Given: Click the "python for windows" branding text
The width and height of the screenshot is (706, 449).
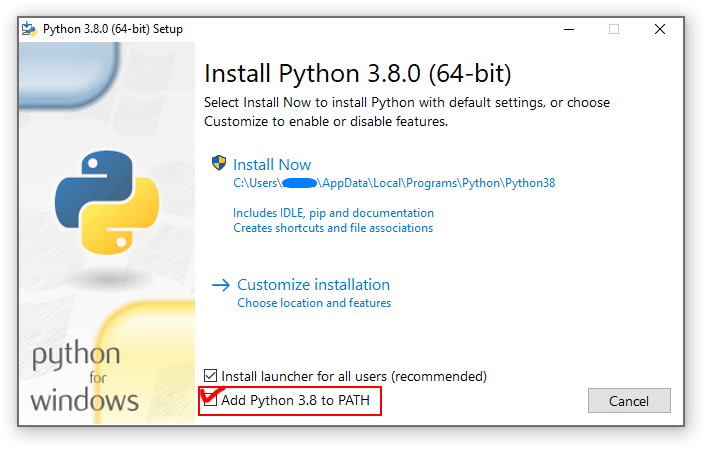Looking at the screenshot, I should tap(84, 378).
